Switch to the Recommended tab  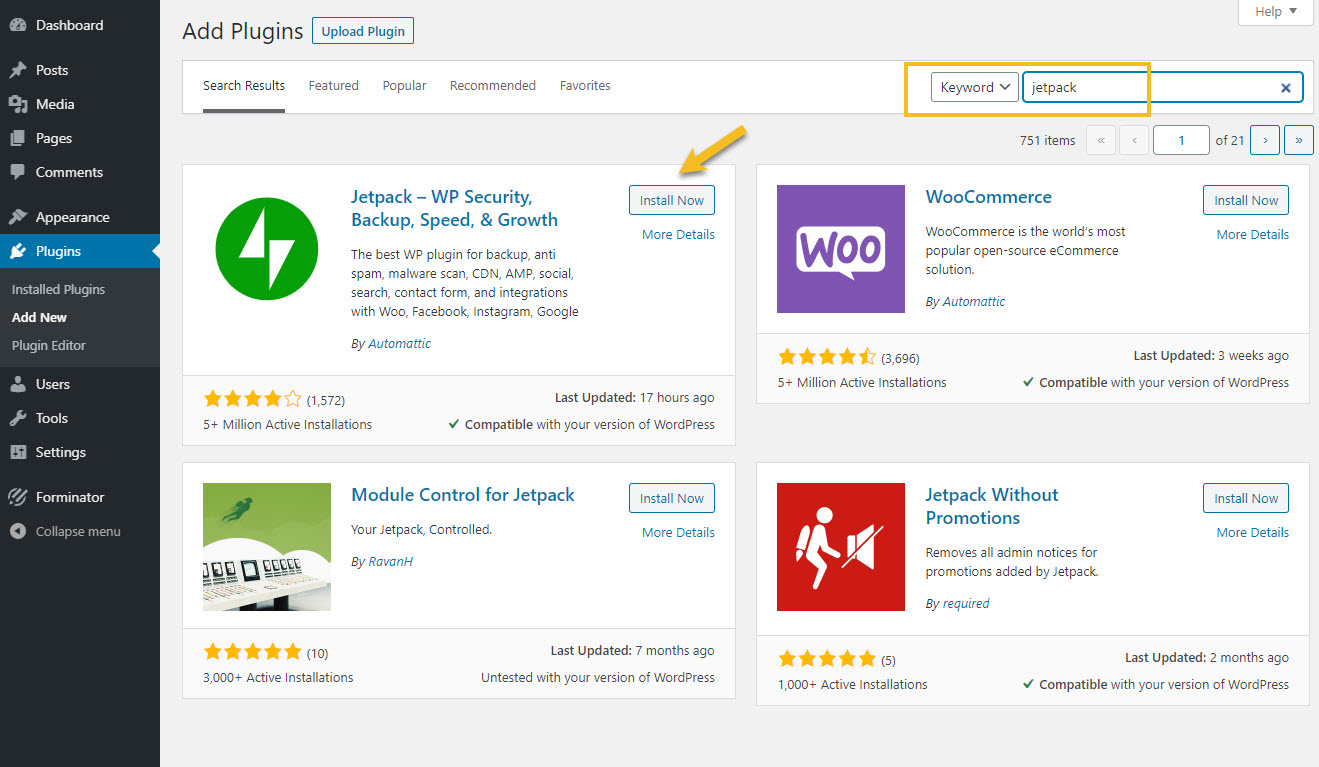pyautogui.click(x=493, y=86)
